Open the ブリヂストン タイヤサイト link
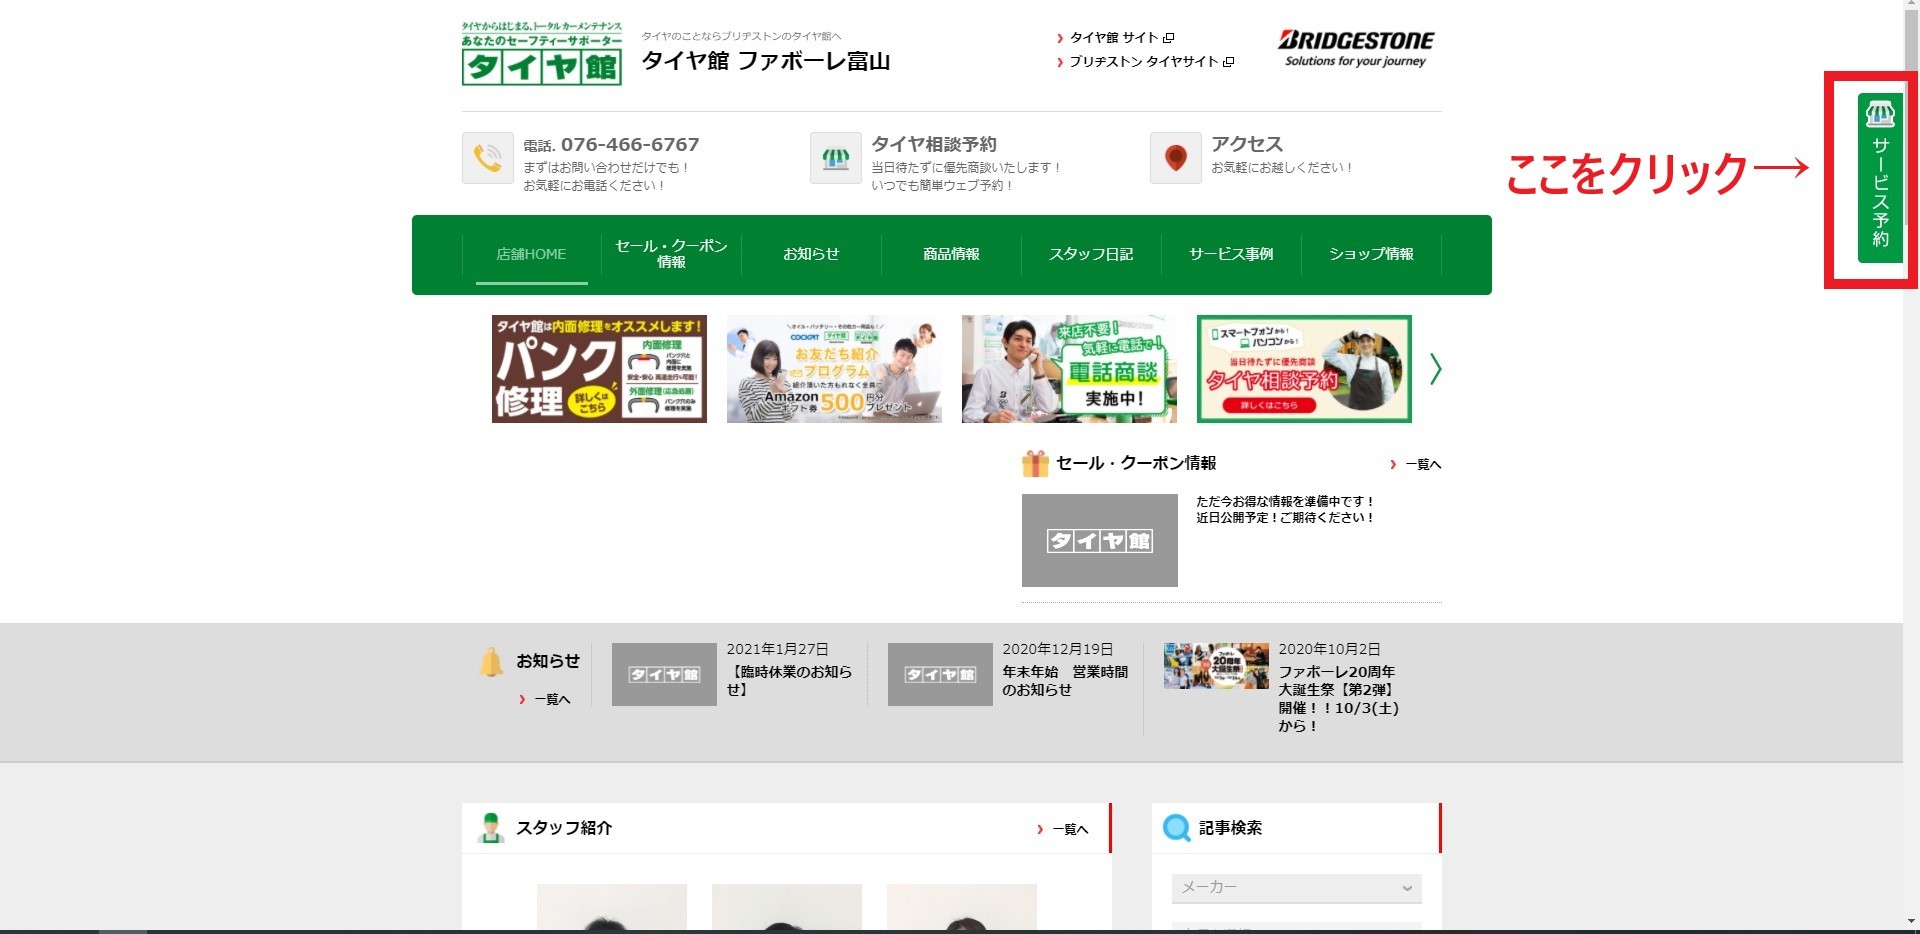The height and width of the screenshot is (934, 1920). coord(1144,62)
